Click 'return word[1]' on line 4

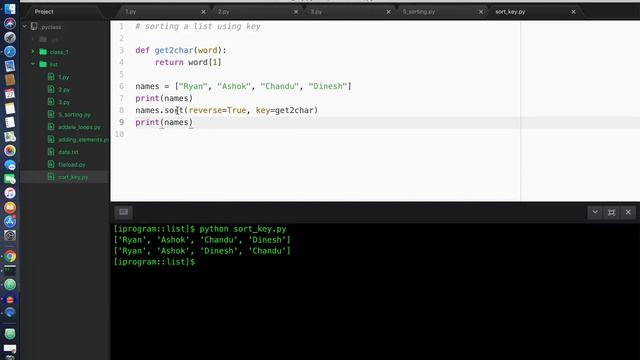tap(188, 62)
